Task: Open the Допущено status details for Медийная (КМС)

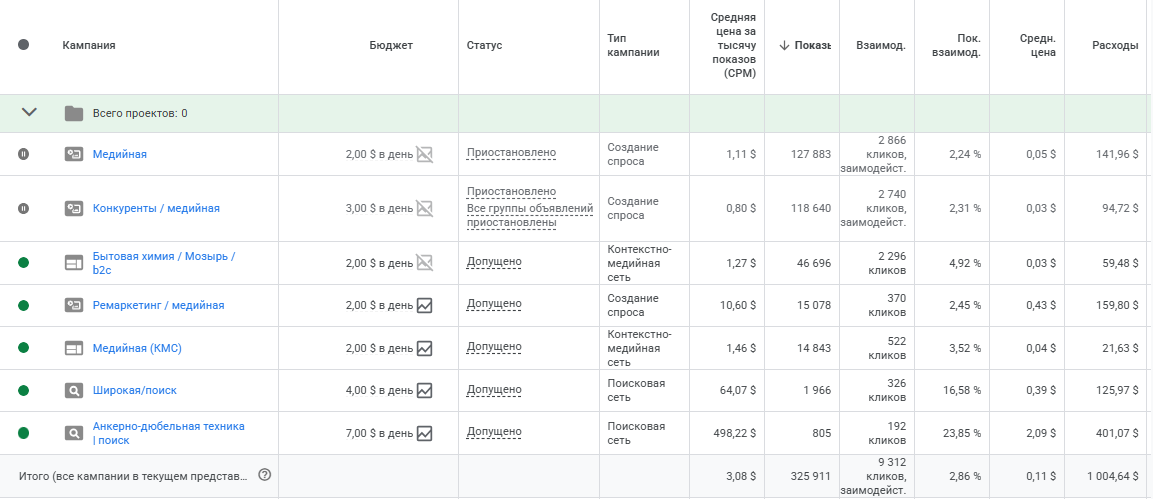Action: (x=494, y=347)
